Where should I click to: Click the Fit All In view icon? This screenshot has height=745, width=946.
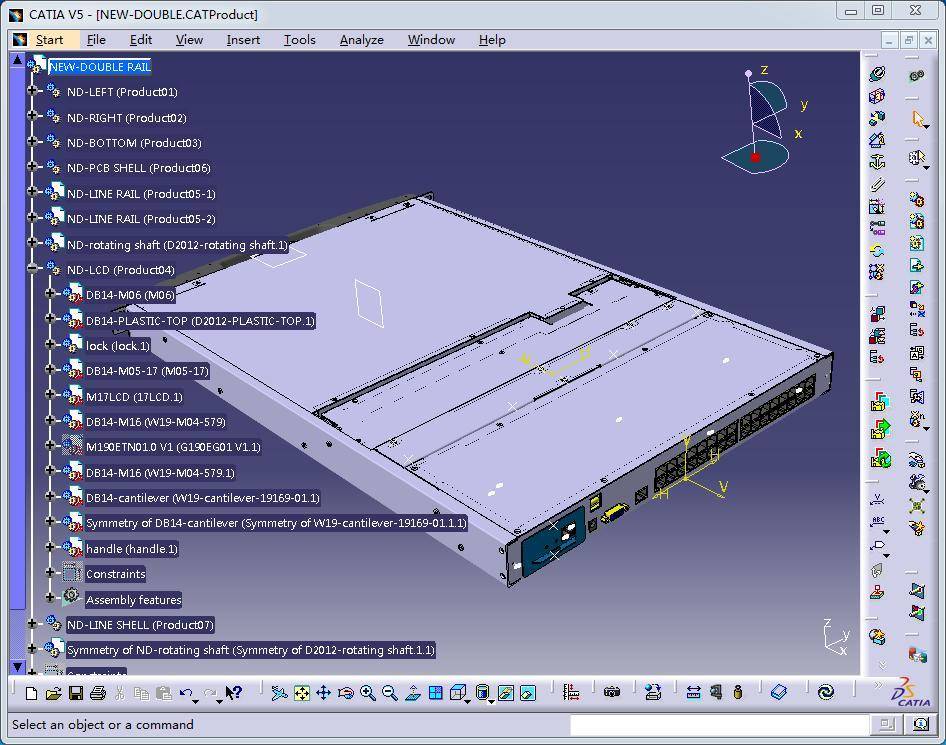pos(301,692)
